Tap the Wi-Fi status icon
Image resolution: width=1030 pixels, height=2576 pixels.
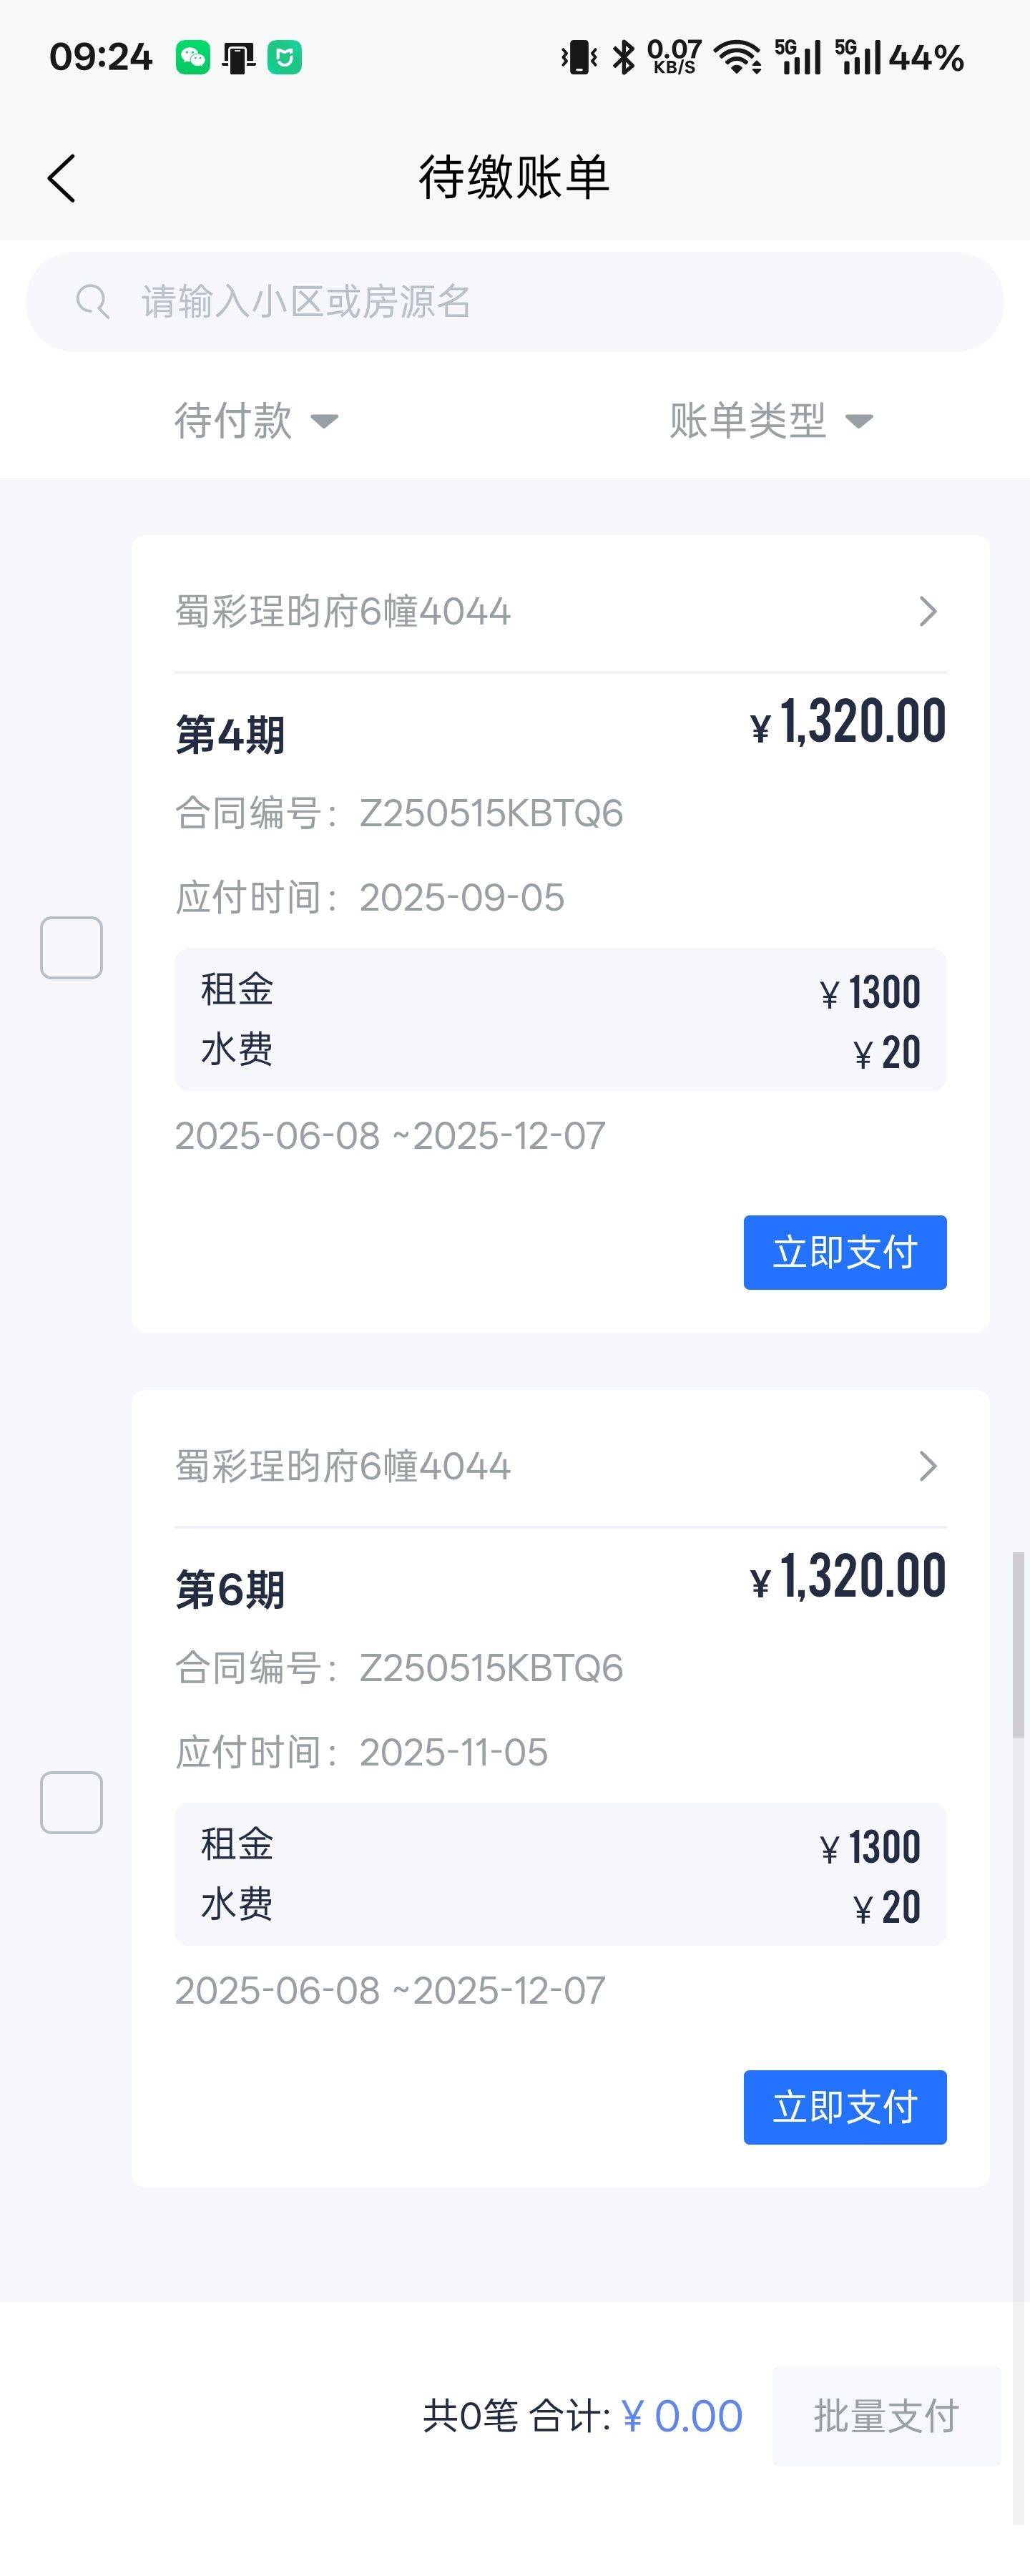tap(738, 57)
